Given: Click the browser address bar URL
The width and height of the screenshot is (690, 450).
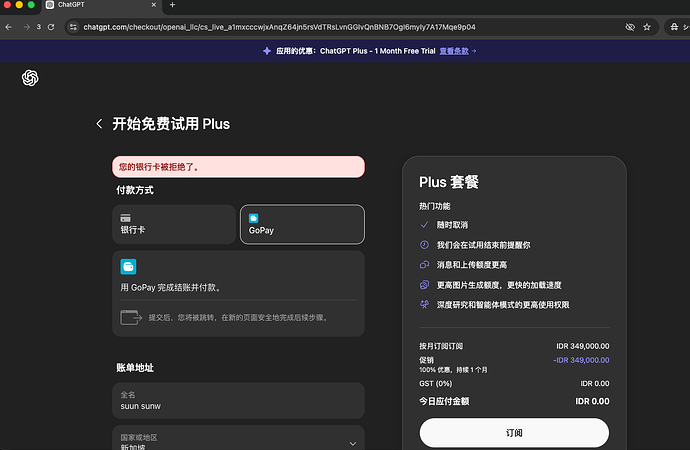Looking at the screenshot, I should [x=279, y=27].
